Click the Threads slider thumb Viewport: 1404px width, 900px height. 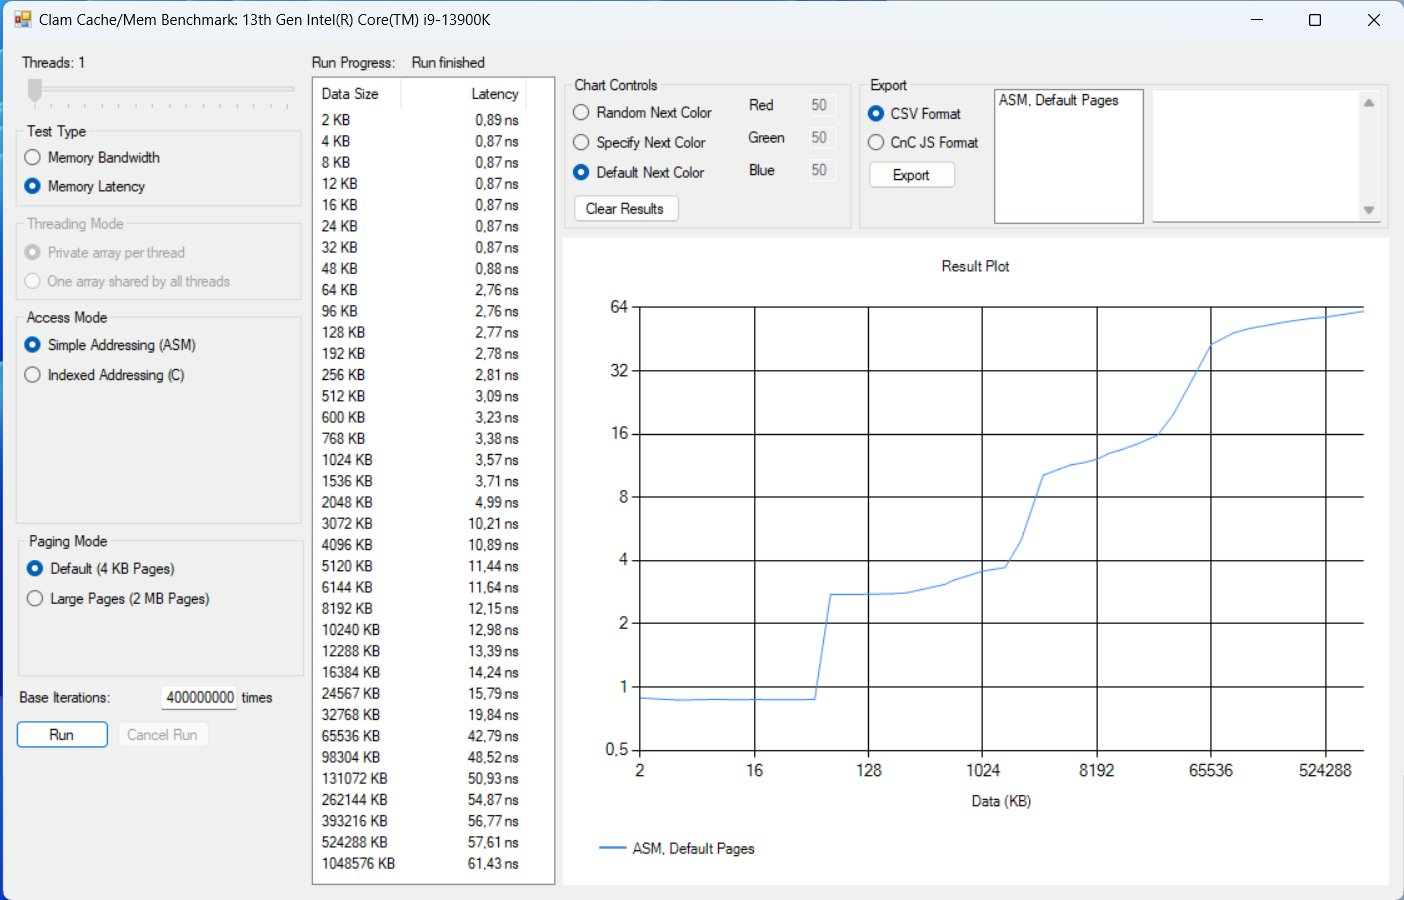[x=35, y=91]
